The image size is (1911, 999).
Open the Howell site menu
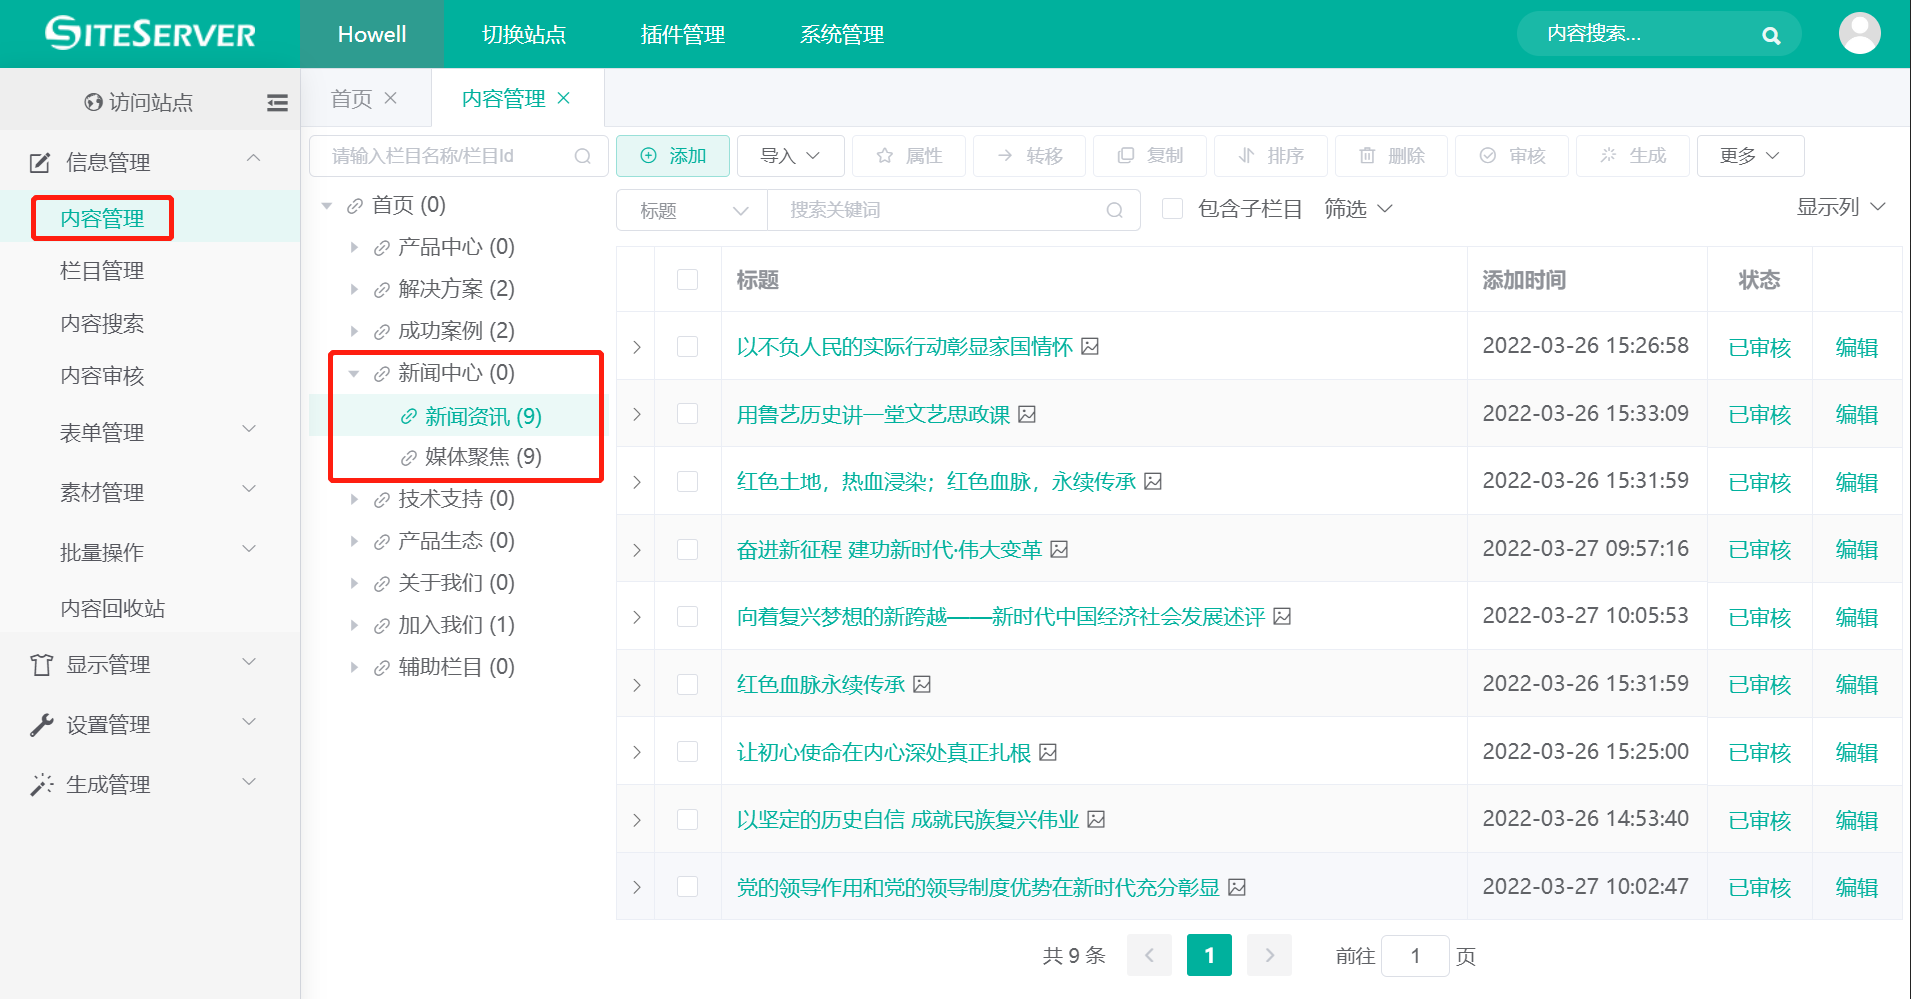[372, 34]
